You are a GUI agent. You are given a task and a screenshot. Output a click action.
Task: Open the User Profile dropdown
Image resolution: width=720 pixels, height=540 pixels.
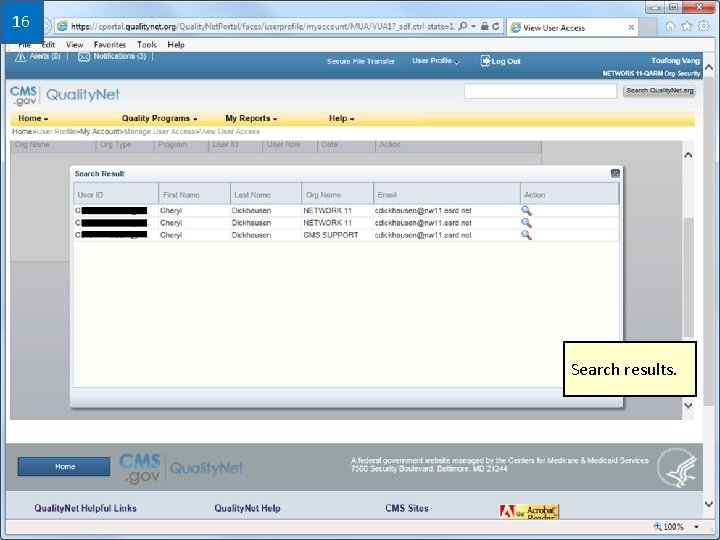(435, 61)
